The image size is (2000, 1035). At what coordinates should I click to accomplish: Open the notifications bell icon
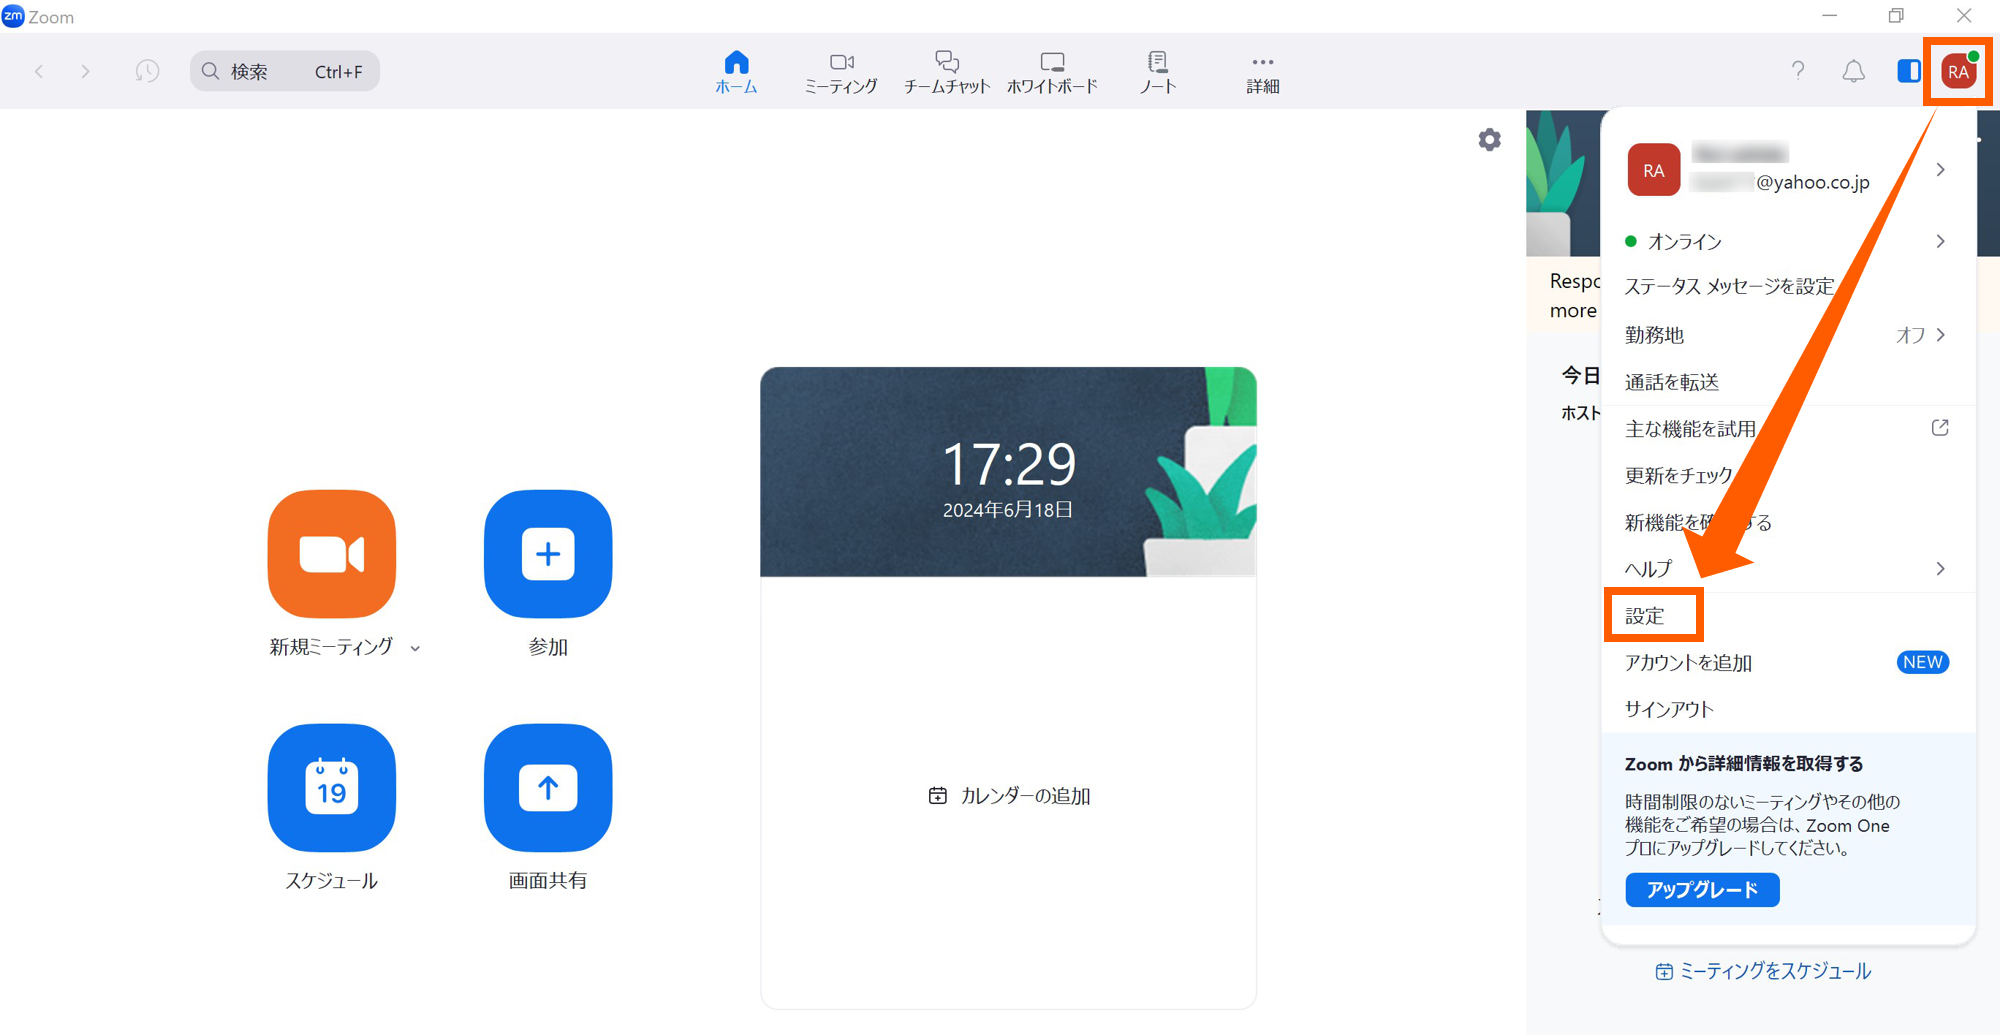1853,71
